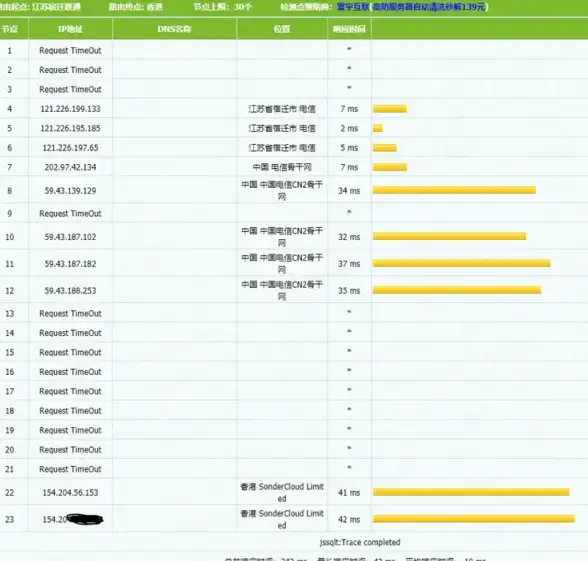The image size is (588, 561).
Task: Click Request TimeOut in row 18
Action: pos(70,411)
